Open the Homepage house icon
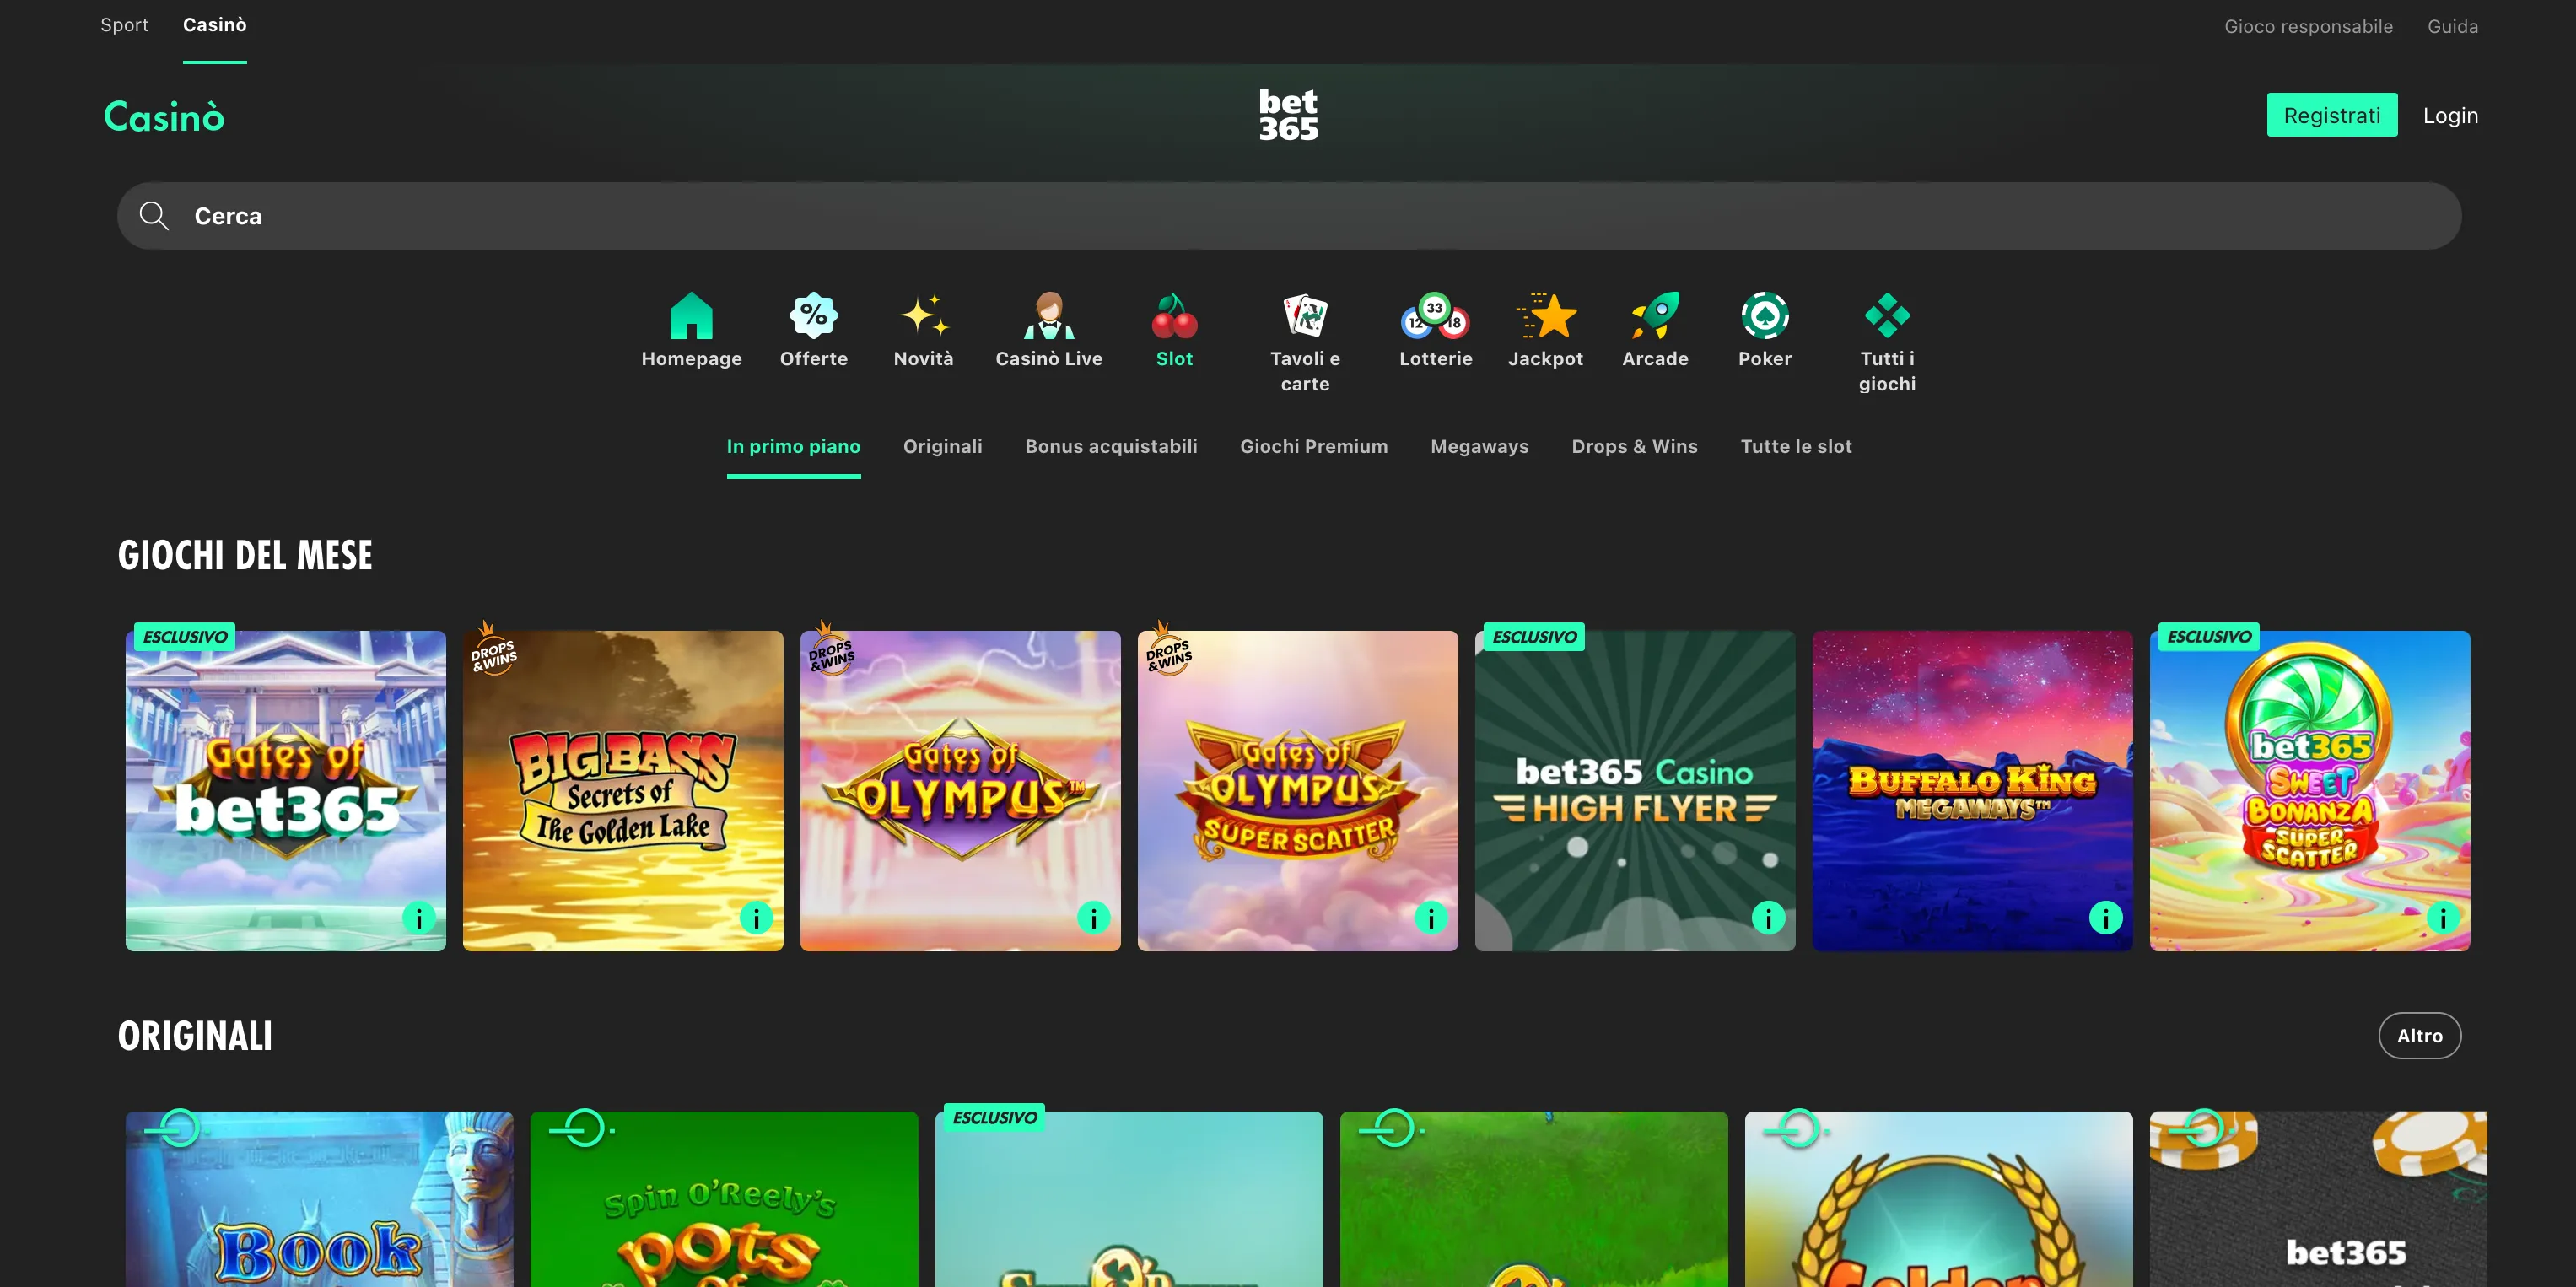The height and width of the screenshot is (1287, 2576). [691, 316]
